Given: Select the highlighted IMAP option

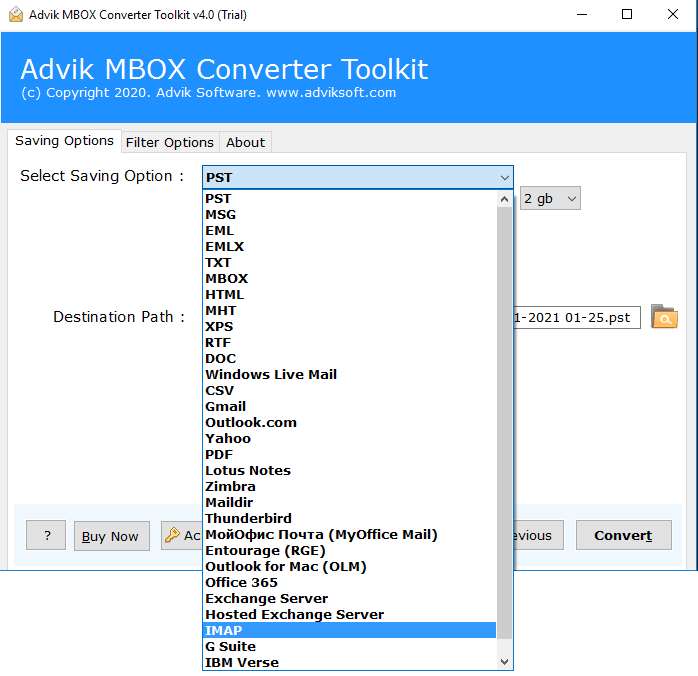Looking at the screenshot, I should click(349, 631).
